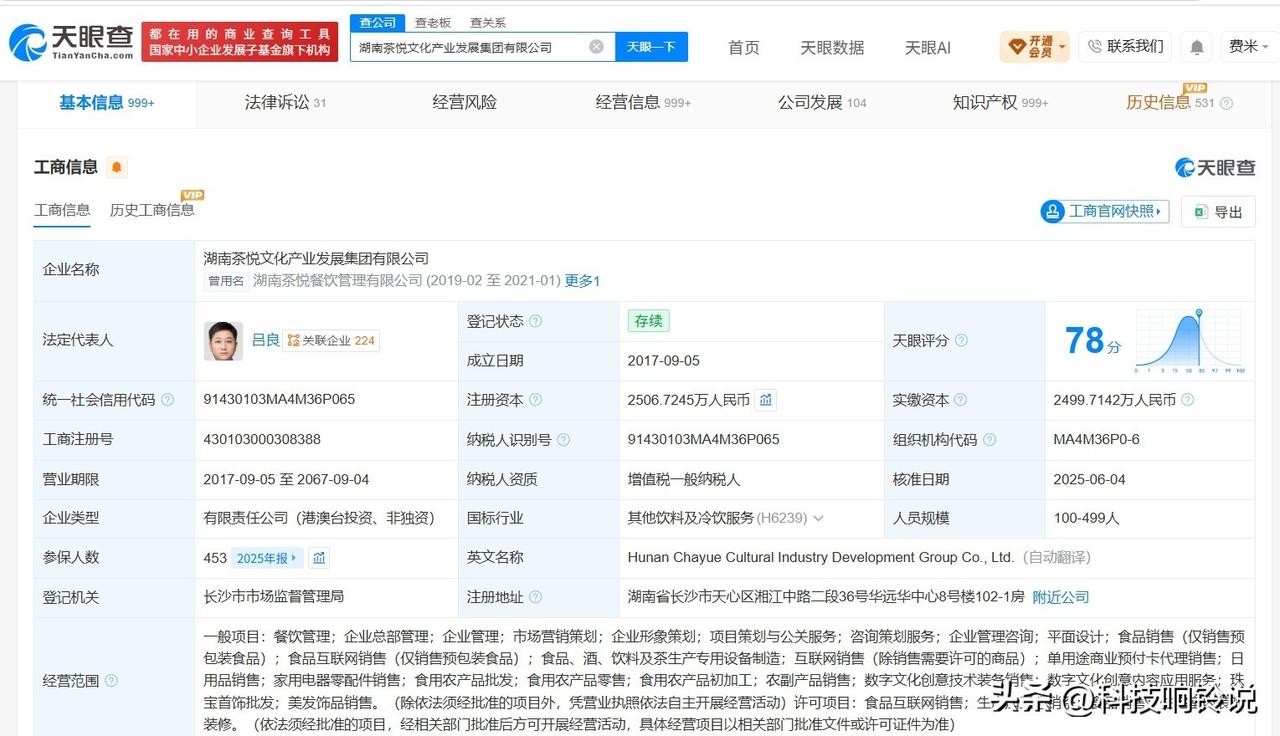Click the help icon beside 统一社会信用代码

167,400
